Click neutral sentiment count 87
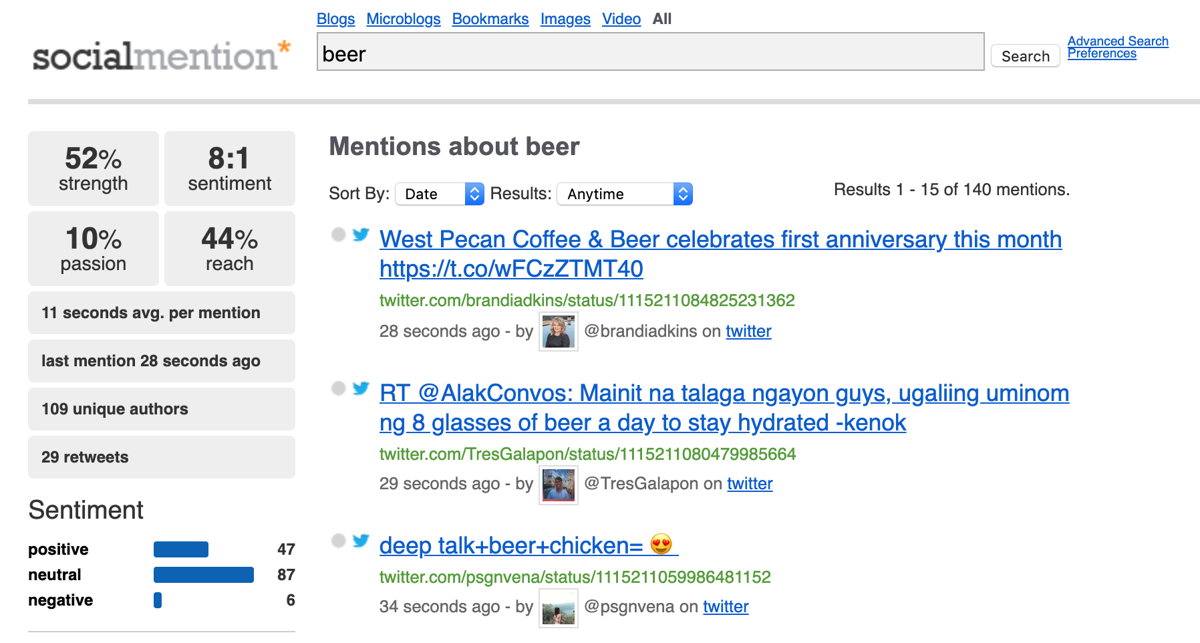Screen dimensions: 1200x643 tap(286, 575)
